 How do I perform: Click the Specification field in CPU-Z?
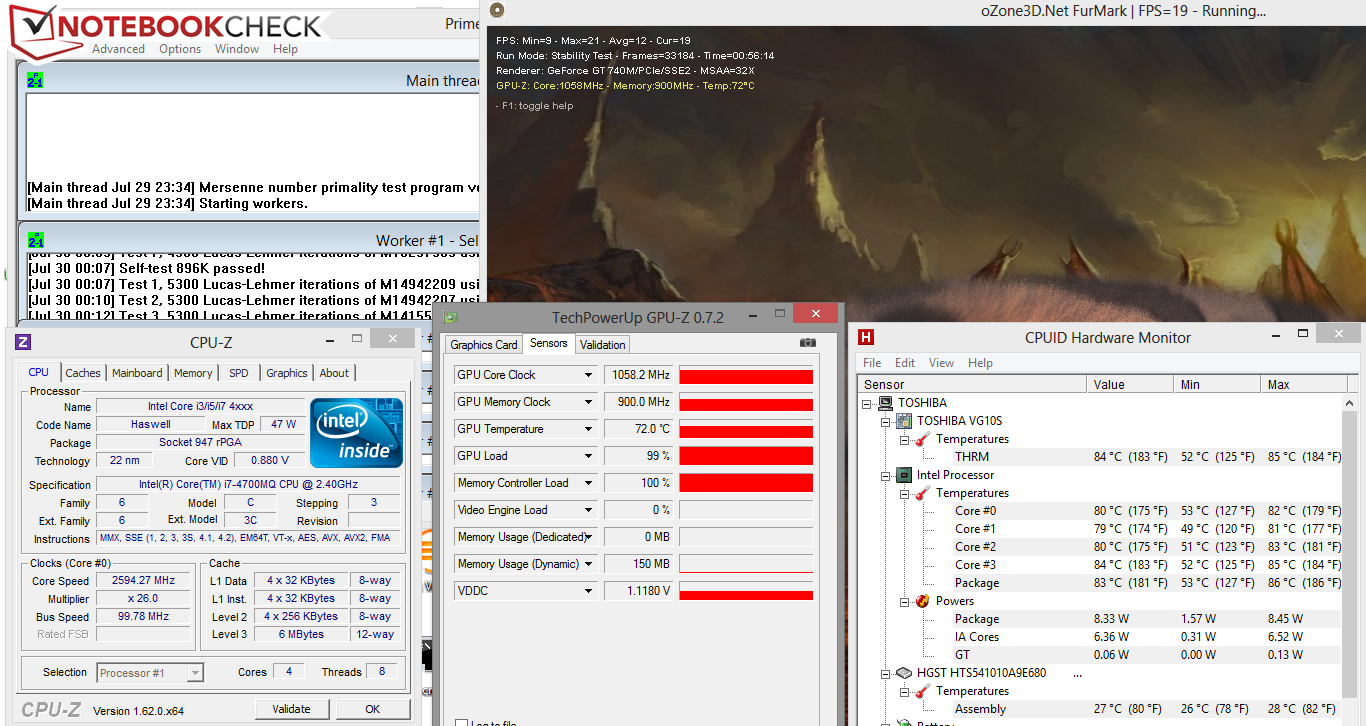250,485
